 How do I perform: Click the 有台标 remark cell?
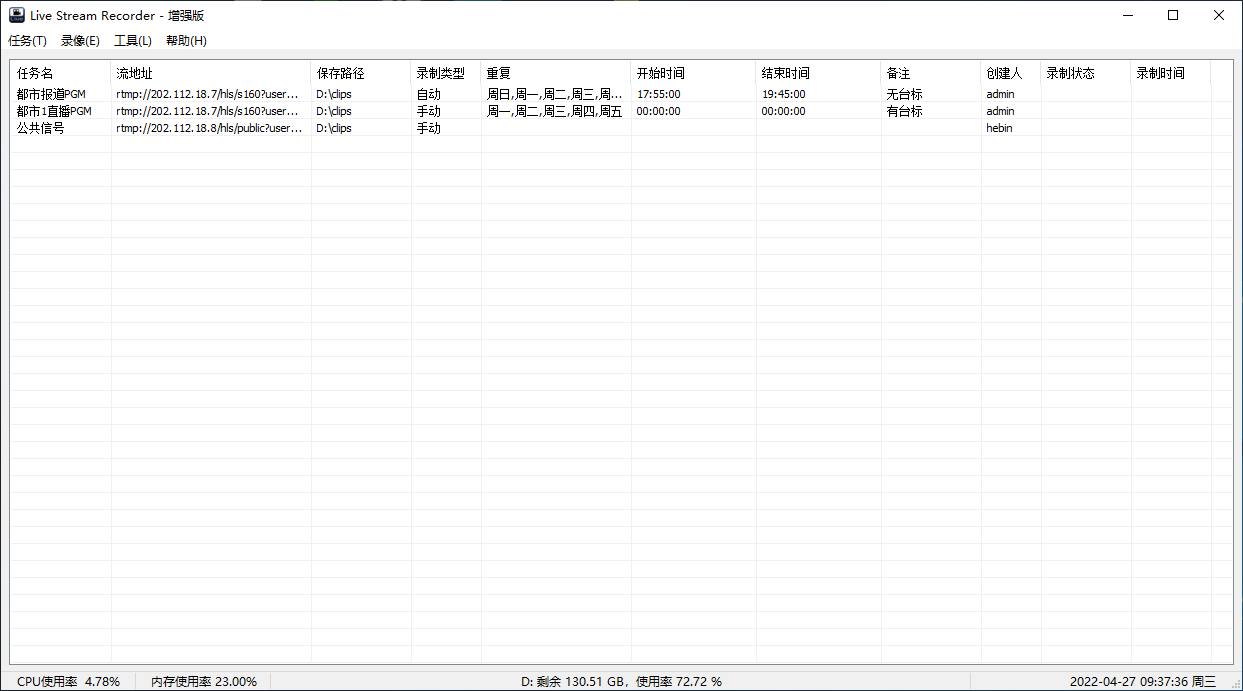904,111
